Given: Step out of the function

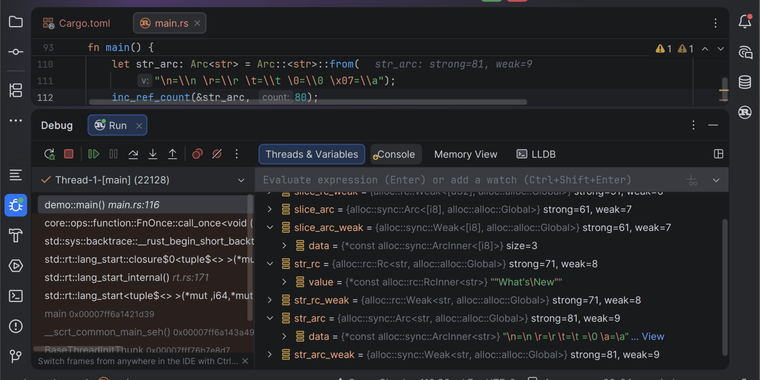Looking at the screenshot, I should [172, 154].
